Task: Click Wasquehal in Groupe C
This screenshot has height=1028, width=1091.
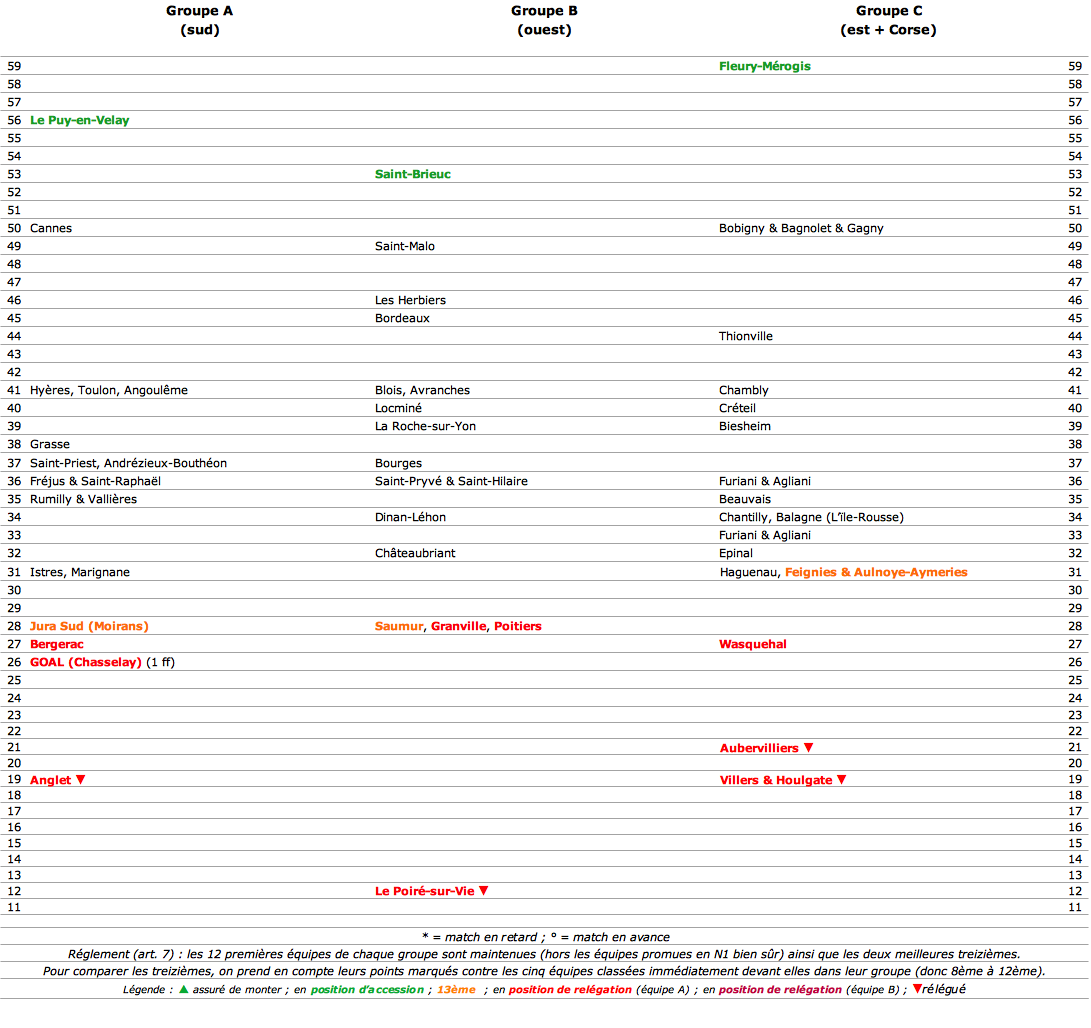Action: (753, 645)
